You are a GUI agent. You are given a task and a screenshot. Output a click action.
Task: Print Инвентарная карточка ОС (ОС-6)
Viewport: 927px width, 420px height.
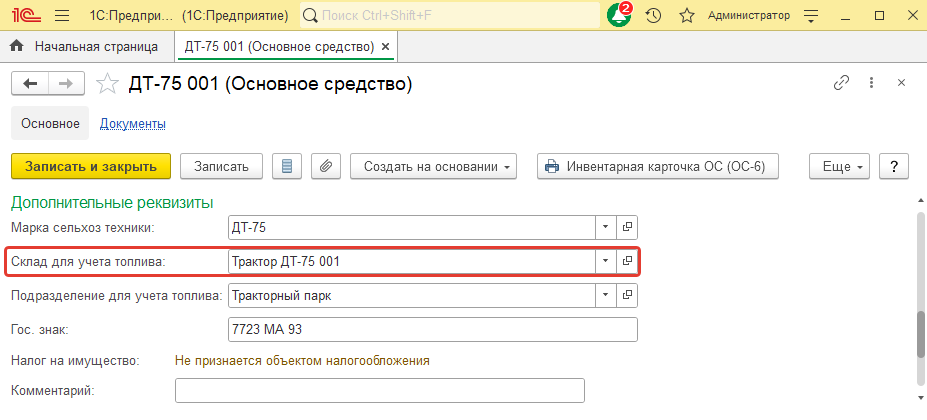[x=657, y=167]
